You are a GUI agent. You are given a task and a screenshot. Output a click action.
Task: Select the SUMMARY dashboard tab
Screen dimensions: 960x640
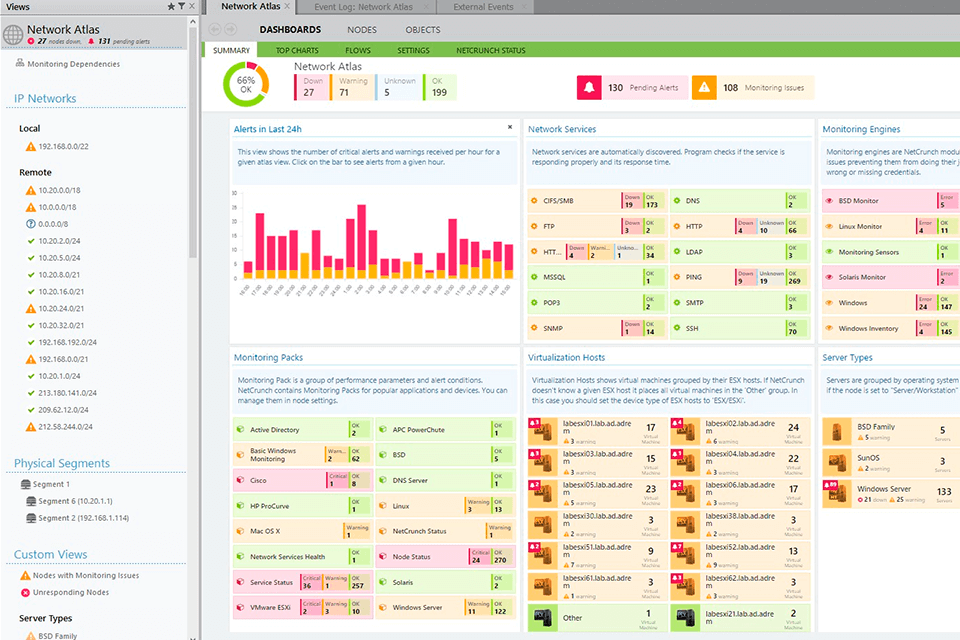pos(231,50)
